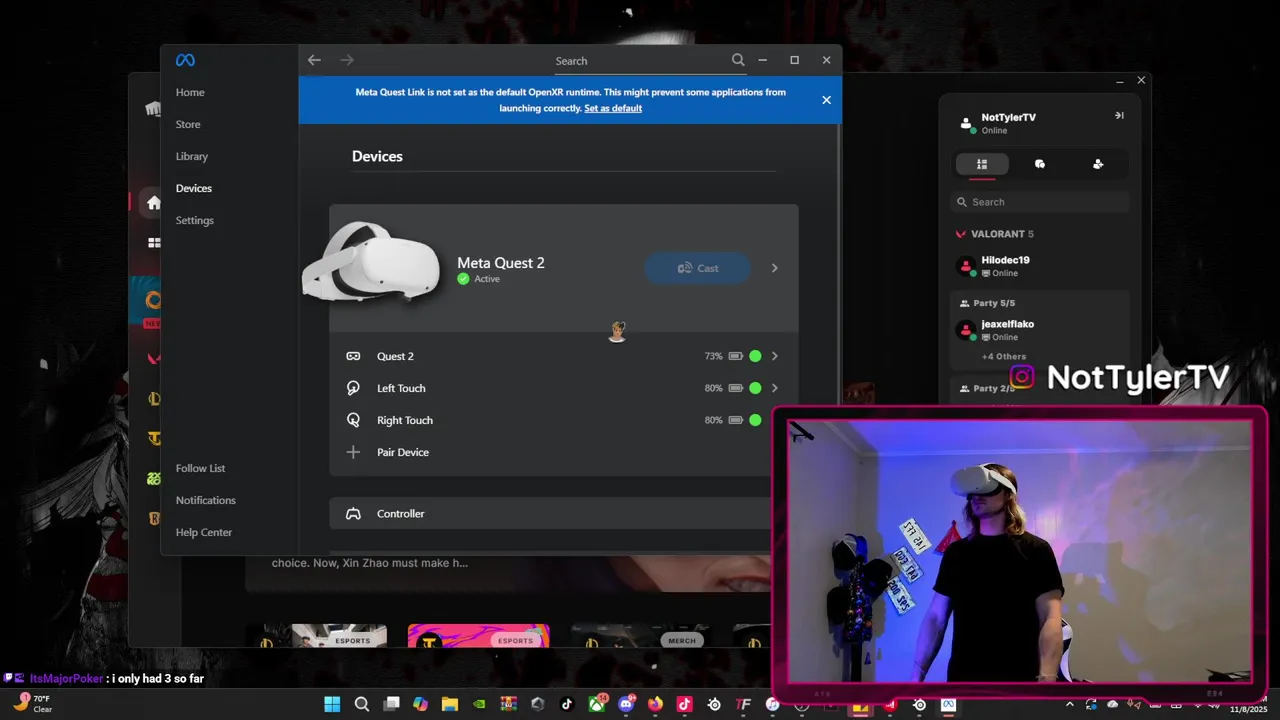The image size is (1280, 720).
Task: Click the Cast button
Action: click(698, 268)
